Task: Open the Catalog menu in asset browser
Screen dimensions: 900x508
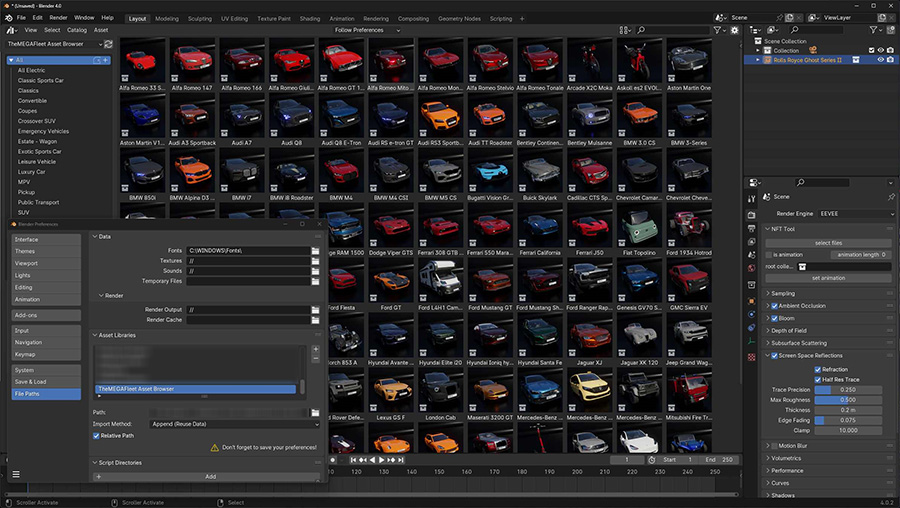Action: 77,30
